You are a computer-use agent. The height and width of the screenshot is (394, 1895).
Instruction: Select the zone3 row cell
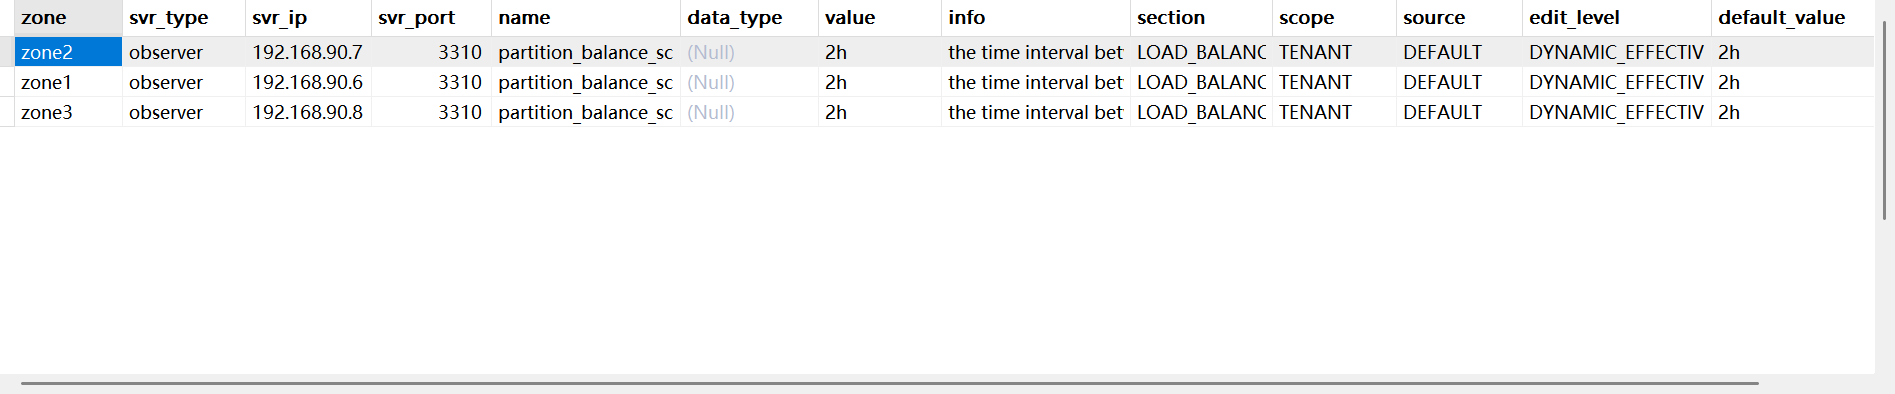68,112
